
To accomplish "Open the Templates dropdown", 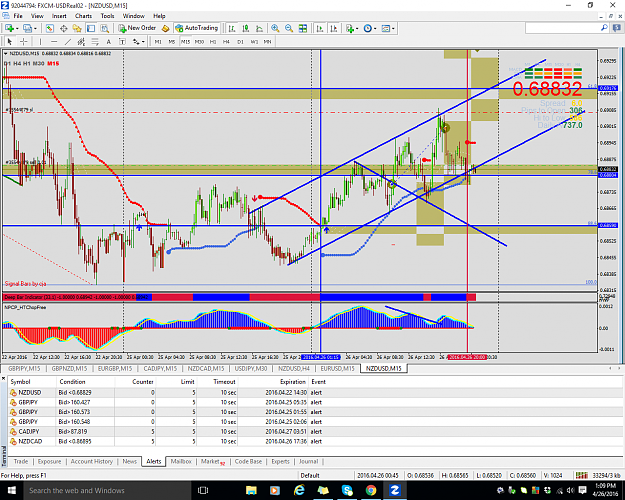I will point(388,28).
